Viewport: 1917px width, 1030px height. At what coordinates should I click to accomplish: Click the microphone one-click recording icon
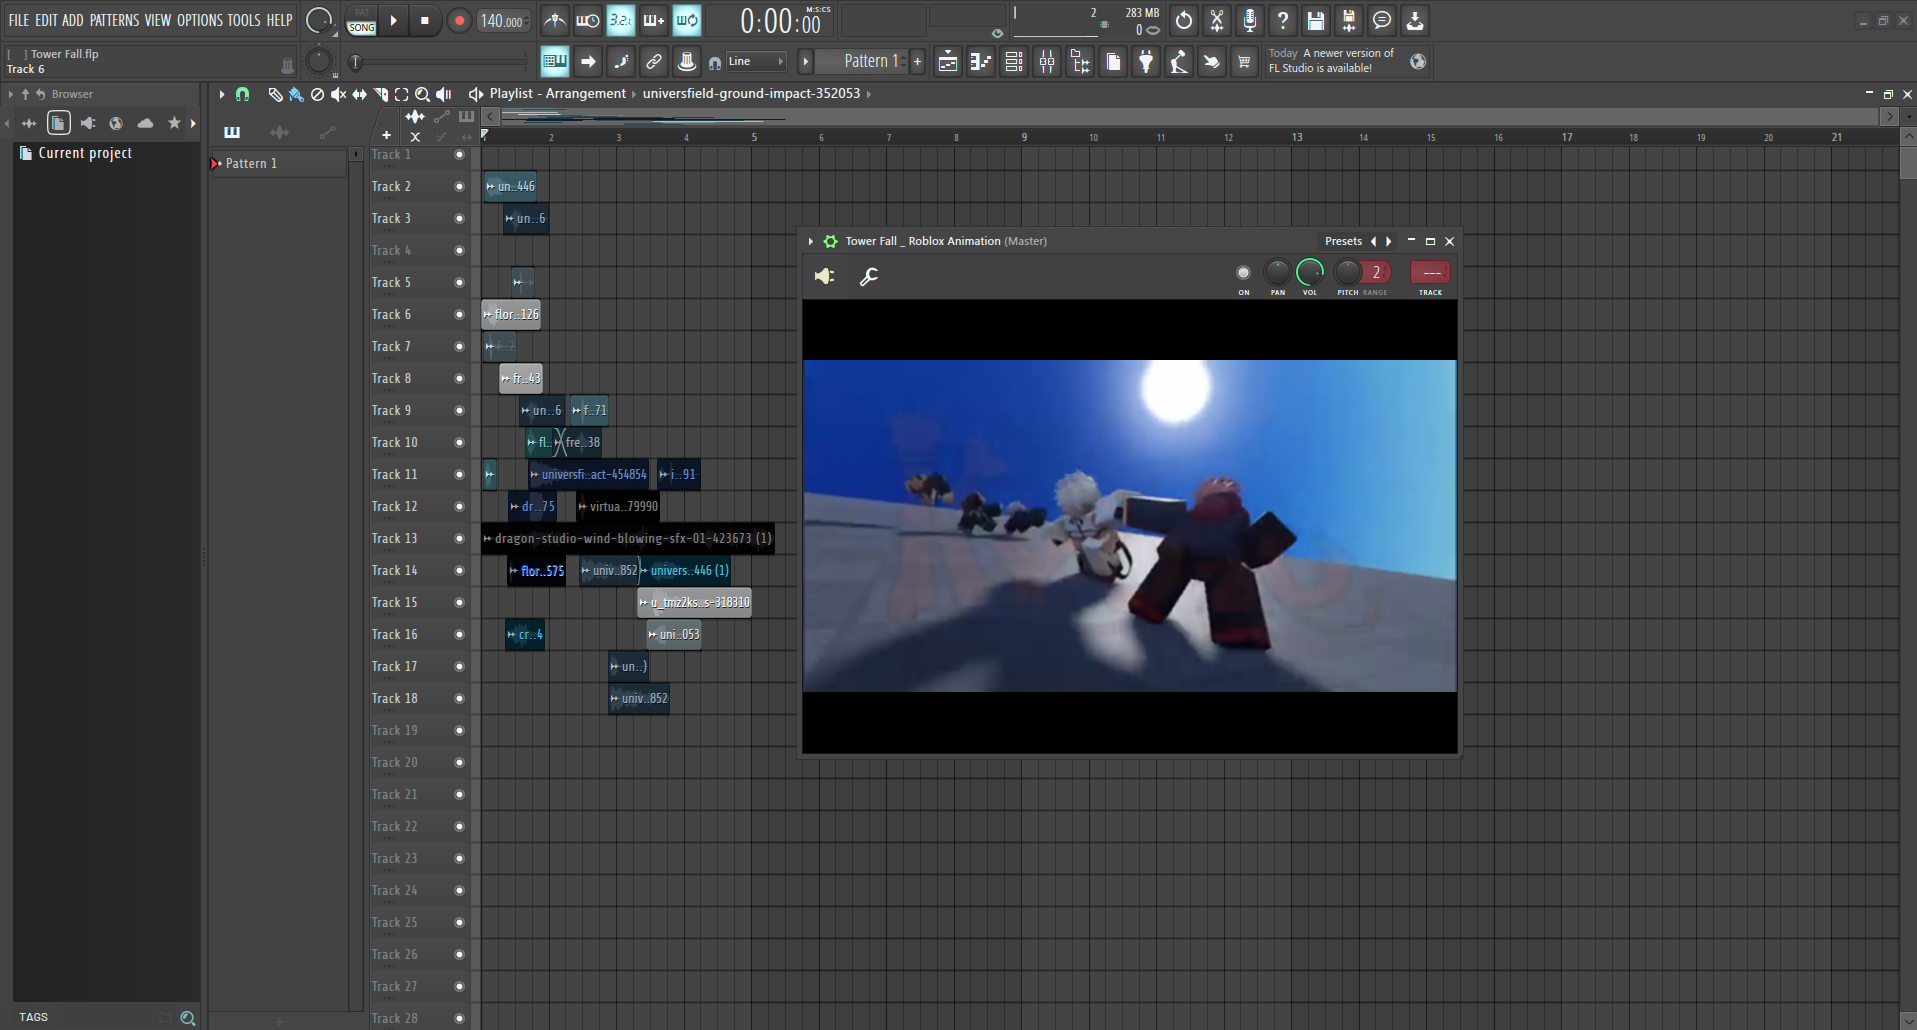pyautogui.click(x=1250, y=20)
